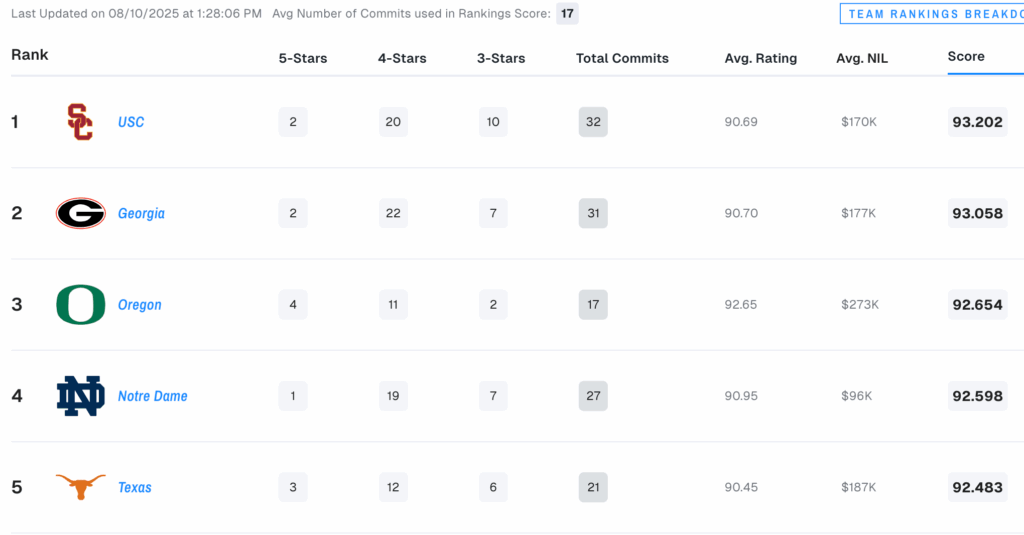Click USC average NIL $170K

pos(859,122)
